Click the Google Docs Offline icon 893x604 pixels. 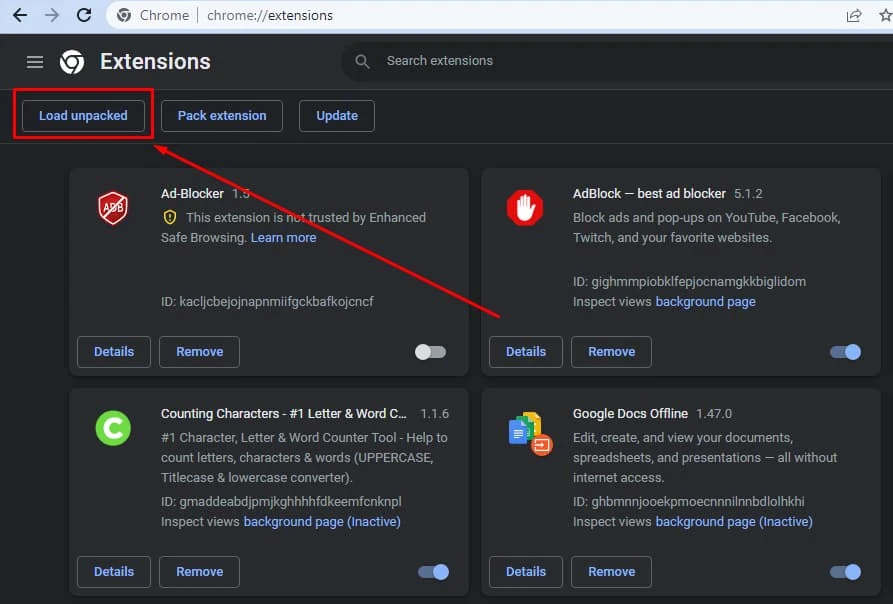[x=530, y=434]
